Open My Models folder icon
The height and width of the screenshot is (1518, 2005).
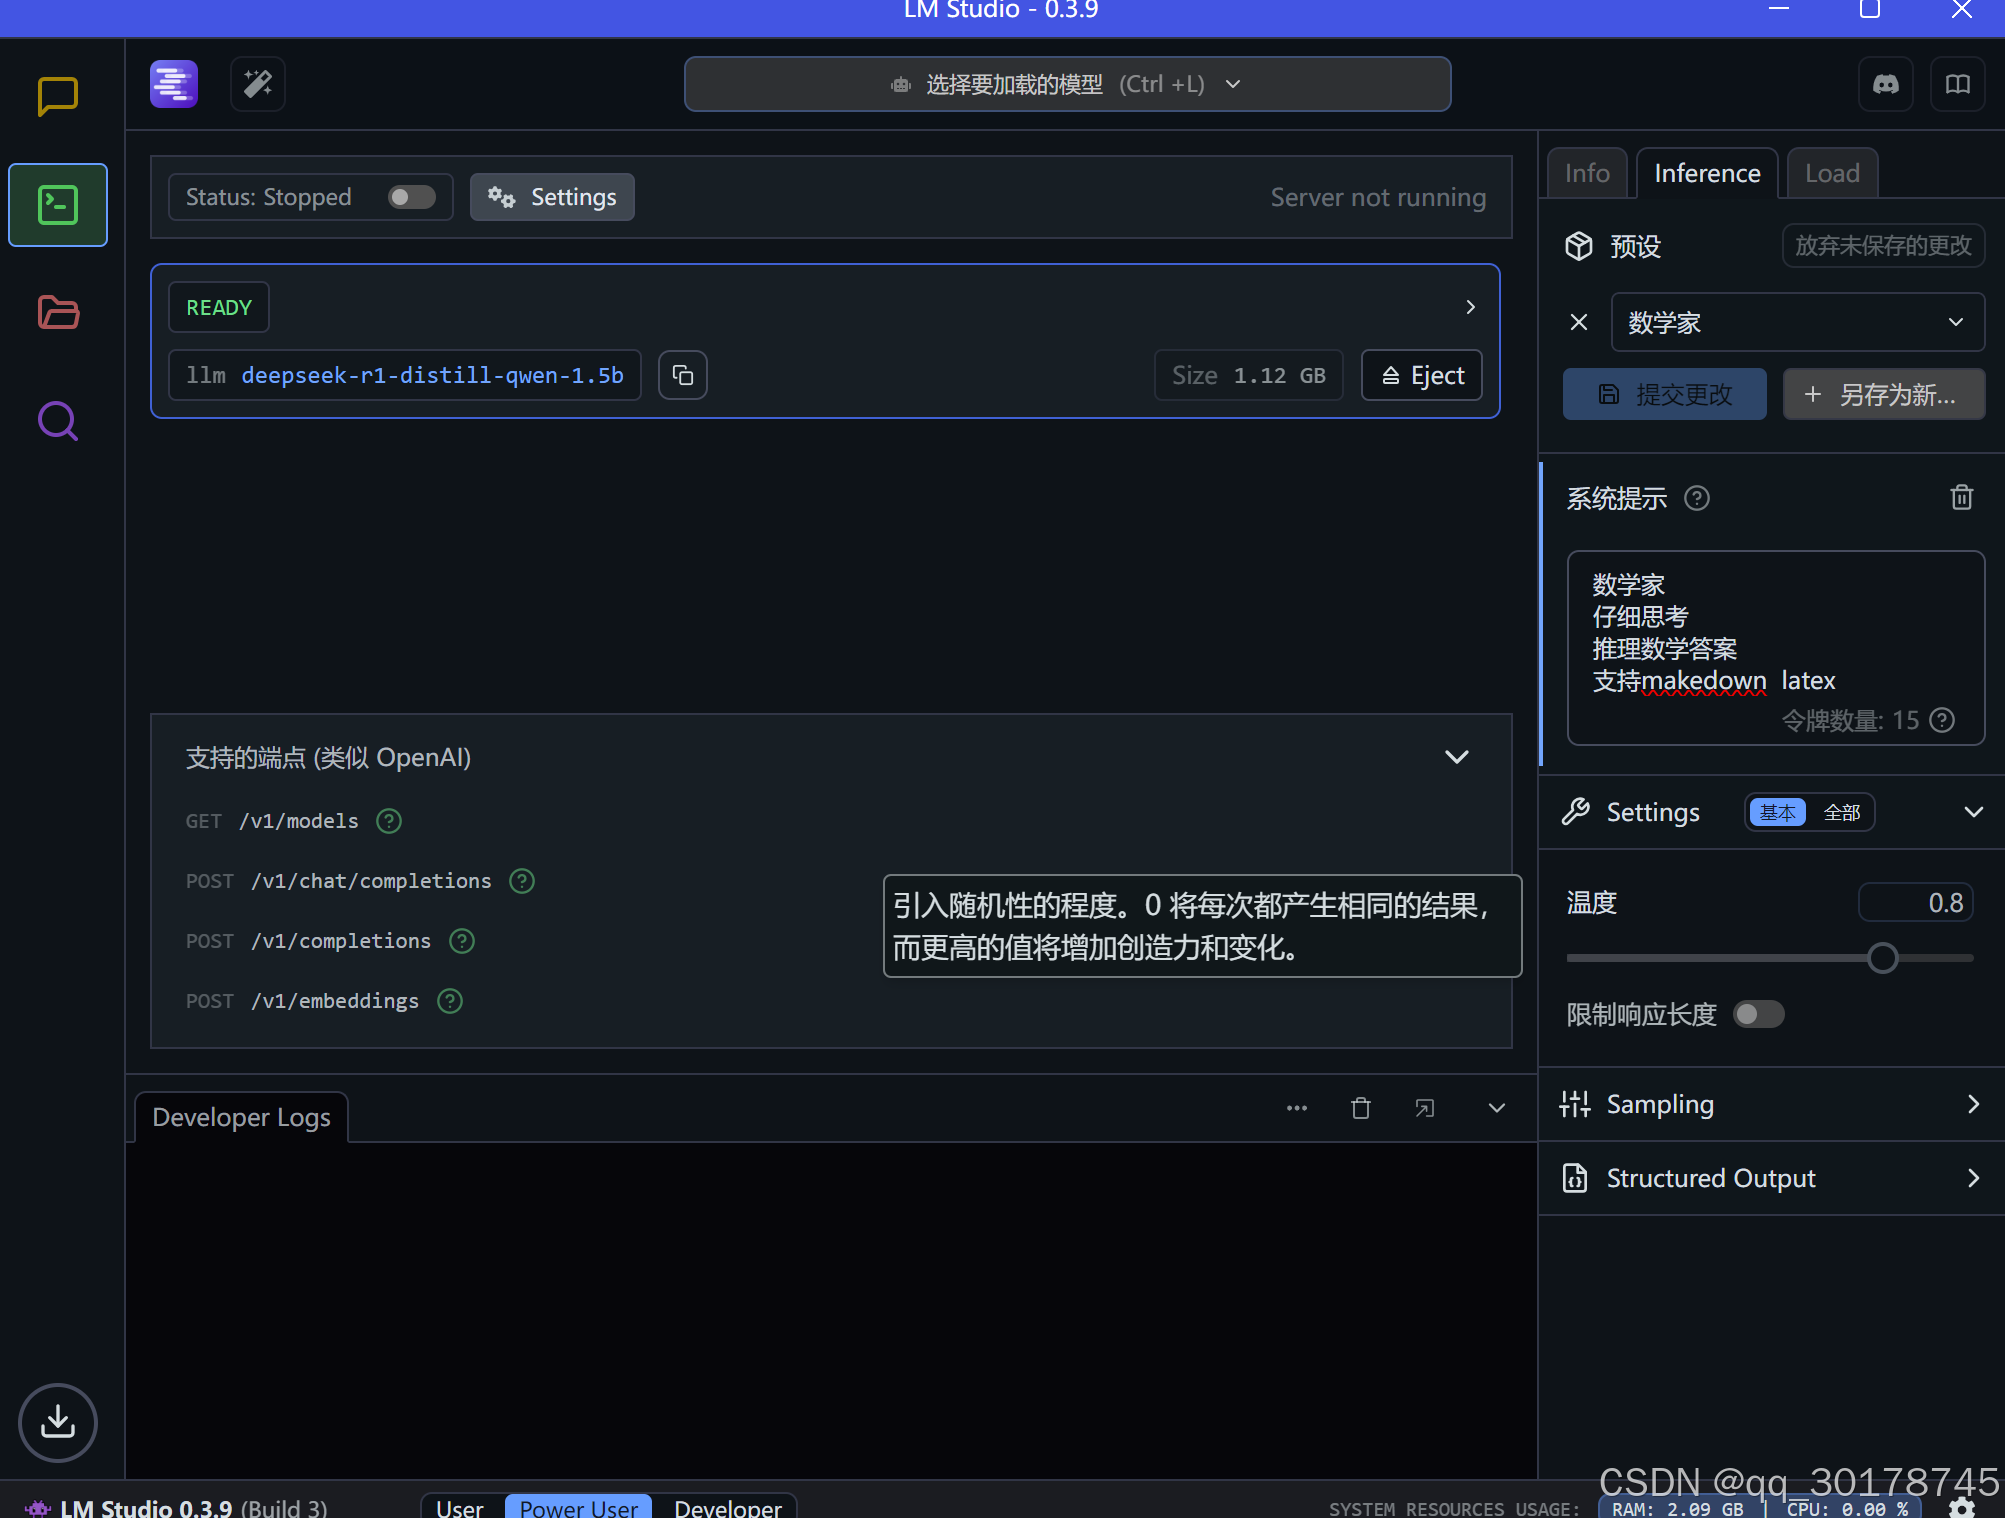coord(57,313)
